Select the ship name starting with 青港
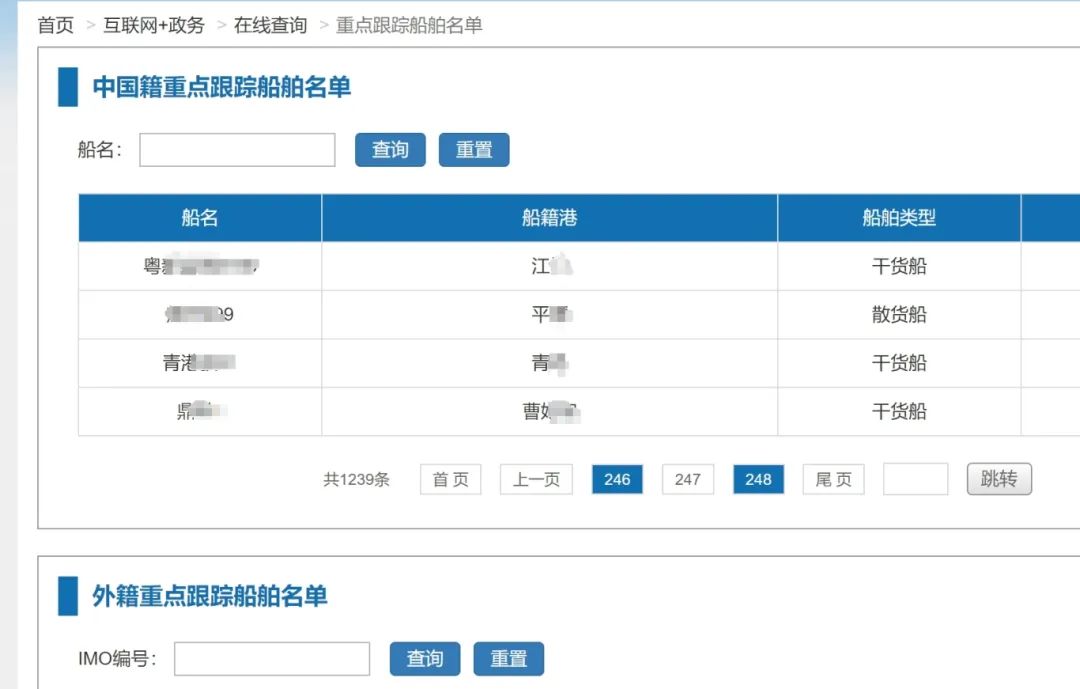Viewport: 1080px width, 689px height. pyautogui.click(x=199, y=364)
